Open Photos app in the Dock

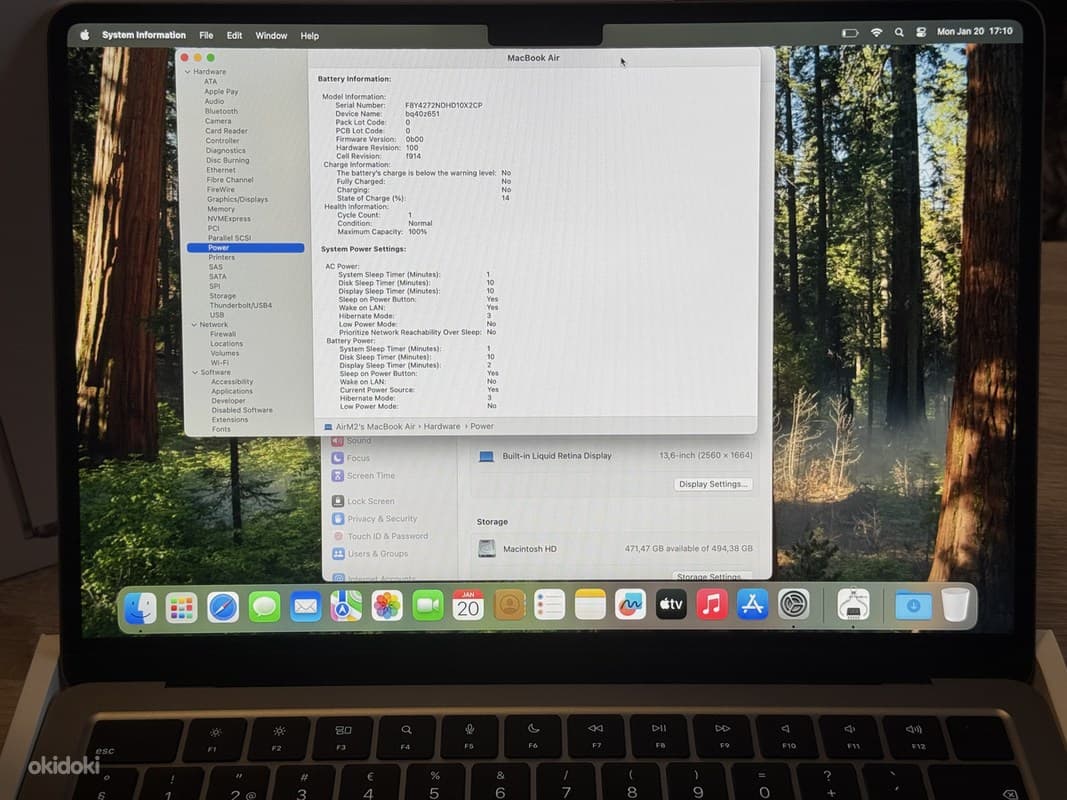[387, 605]
